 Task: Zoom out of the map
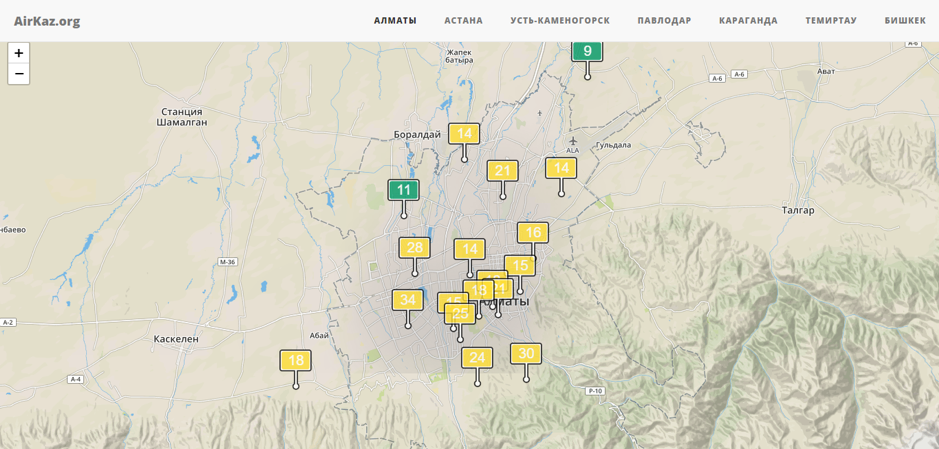18,74
